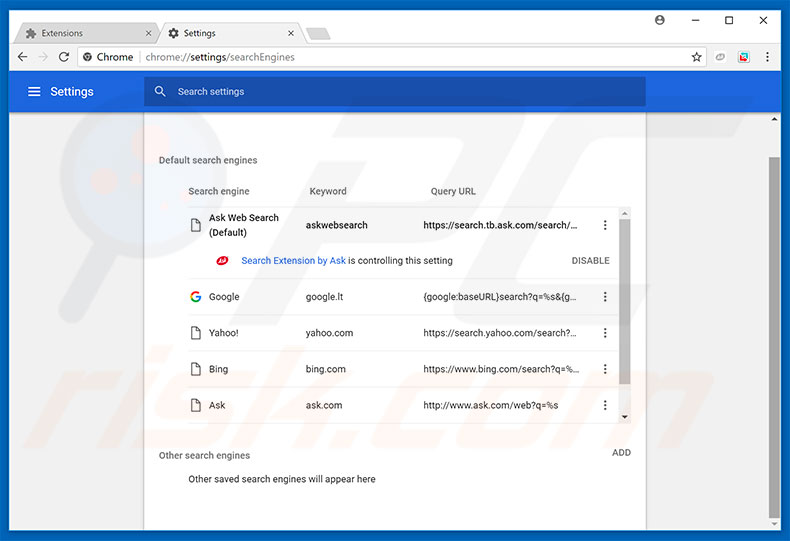Viewport: 790px width, 541px height.
Task: Click the Settings title in blue header
Action: (x=72, y=92)
